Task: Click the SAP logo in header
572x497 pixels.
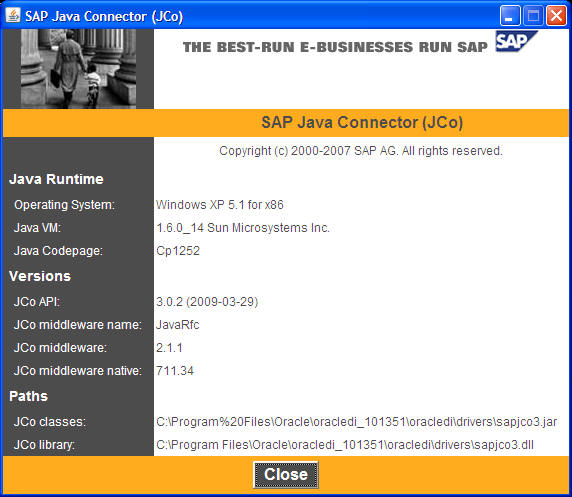Action: pyautogui.click(x=516, y=42)
